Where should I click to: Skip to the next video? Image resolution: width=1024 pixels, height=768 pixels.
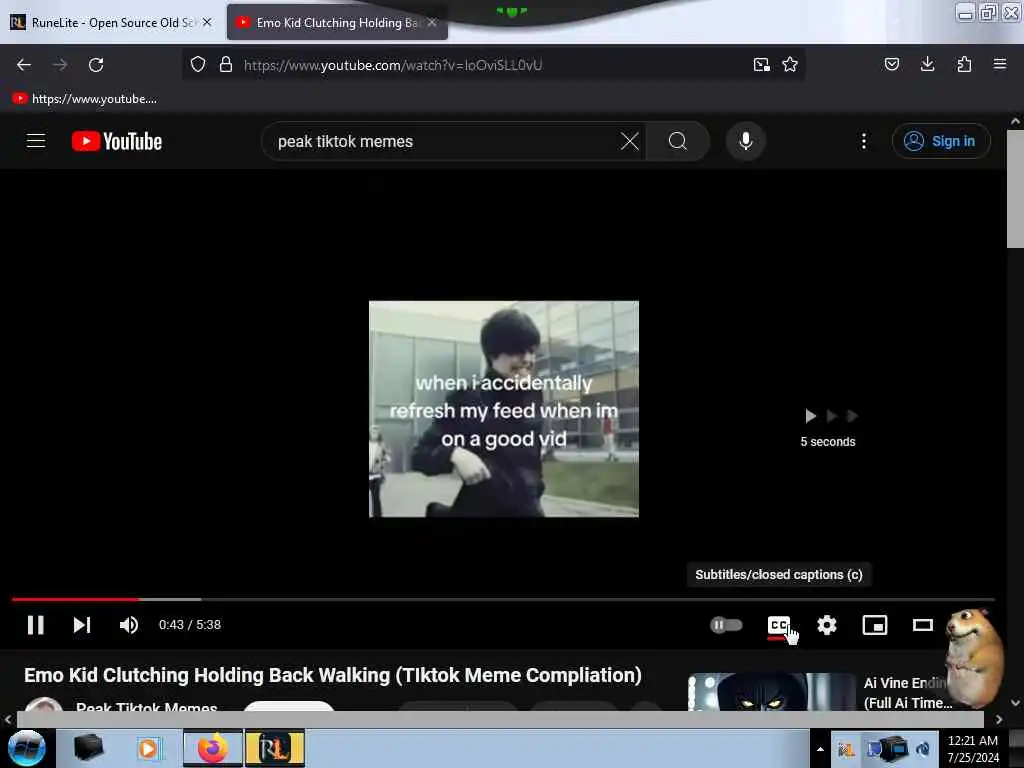(82, 625)
